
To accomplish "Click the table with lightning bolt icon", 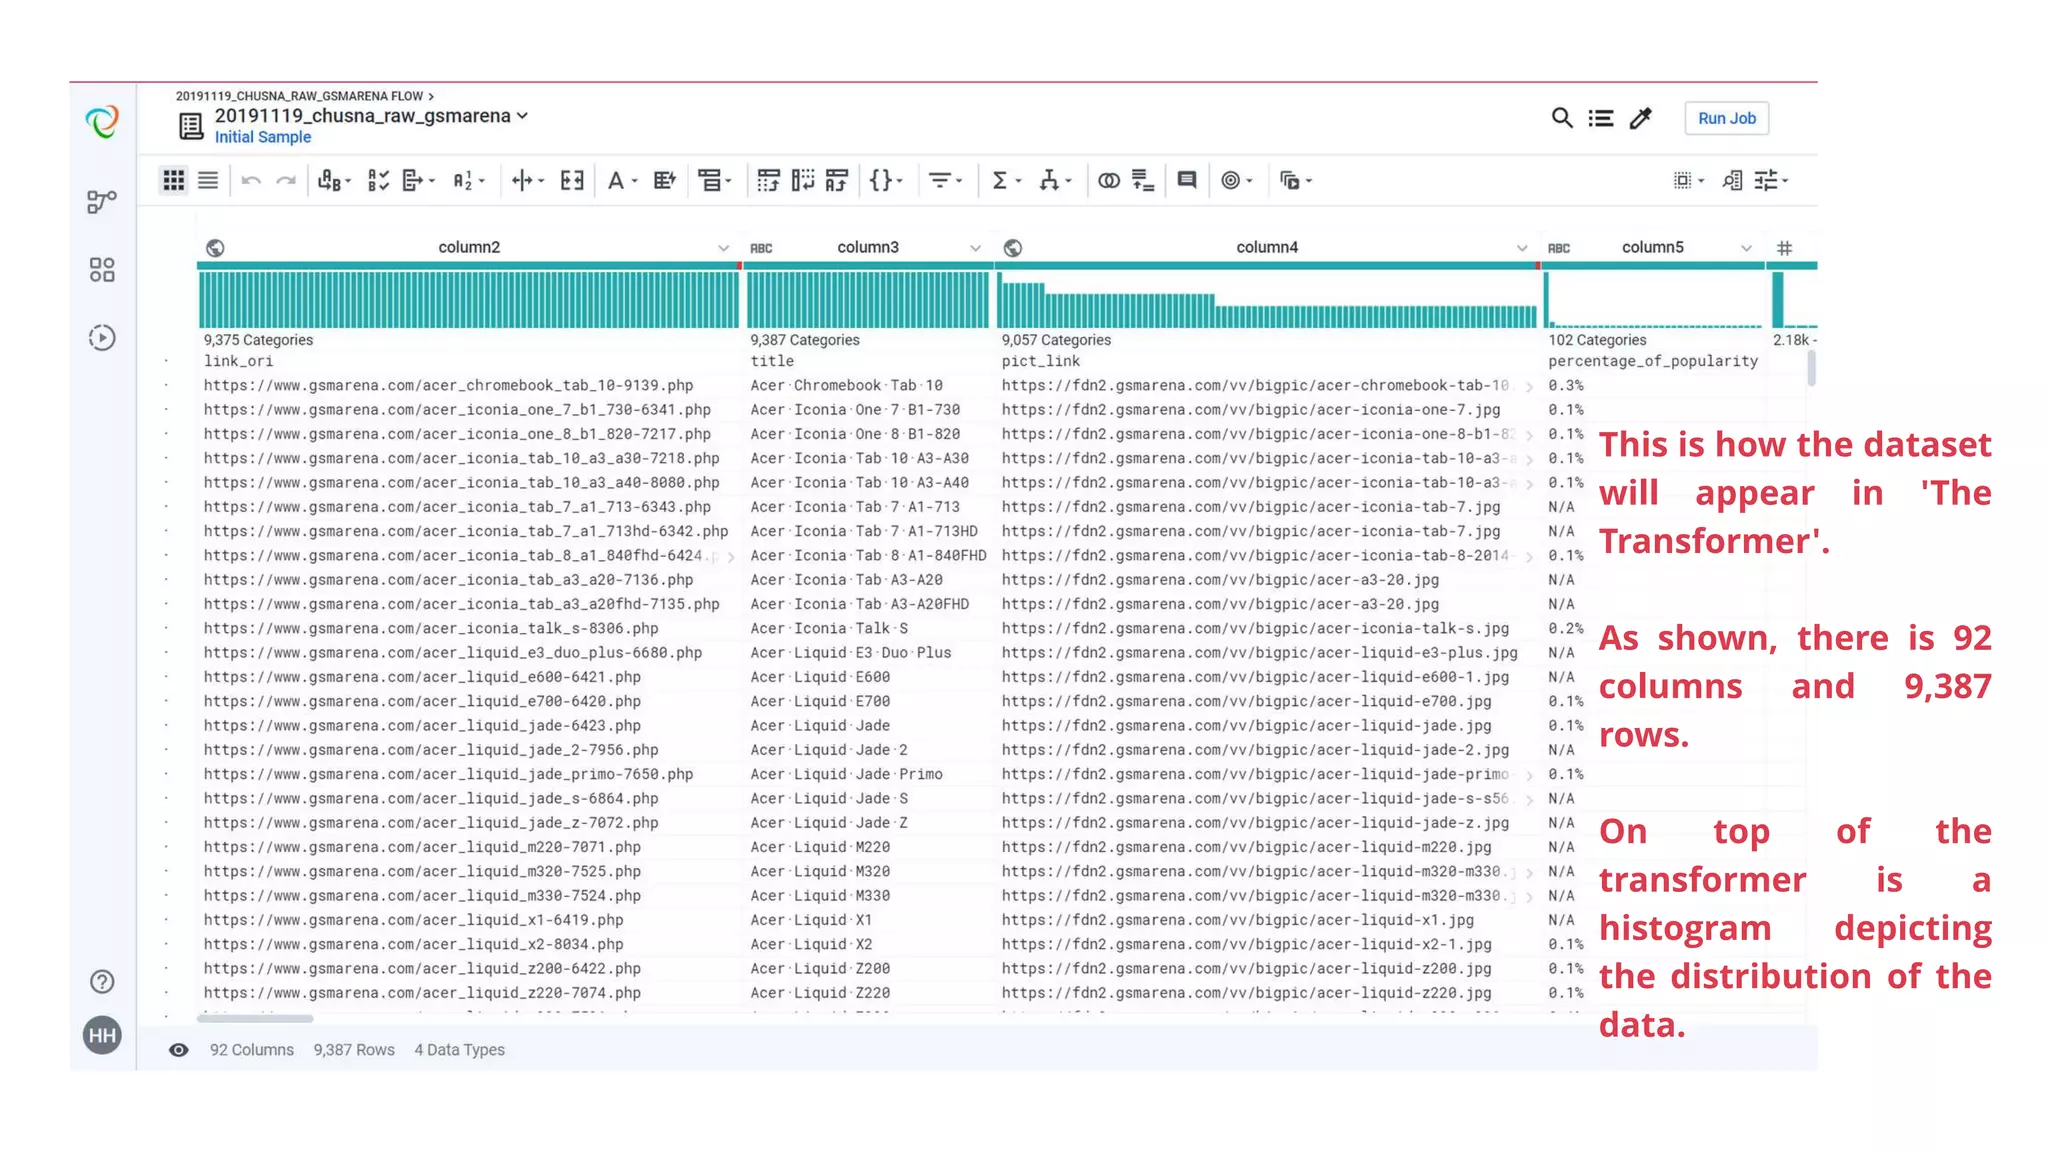I will [x=664, y=180].
